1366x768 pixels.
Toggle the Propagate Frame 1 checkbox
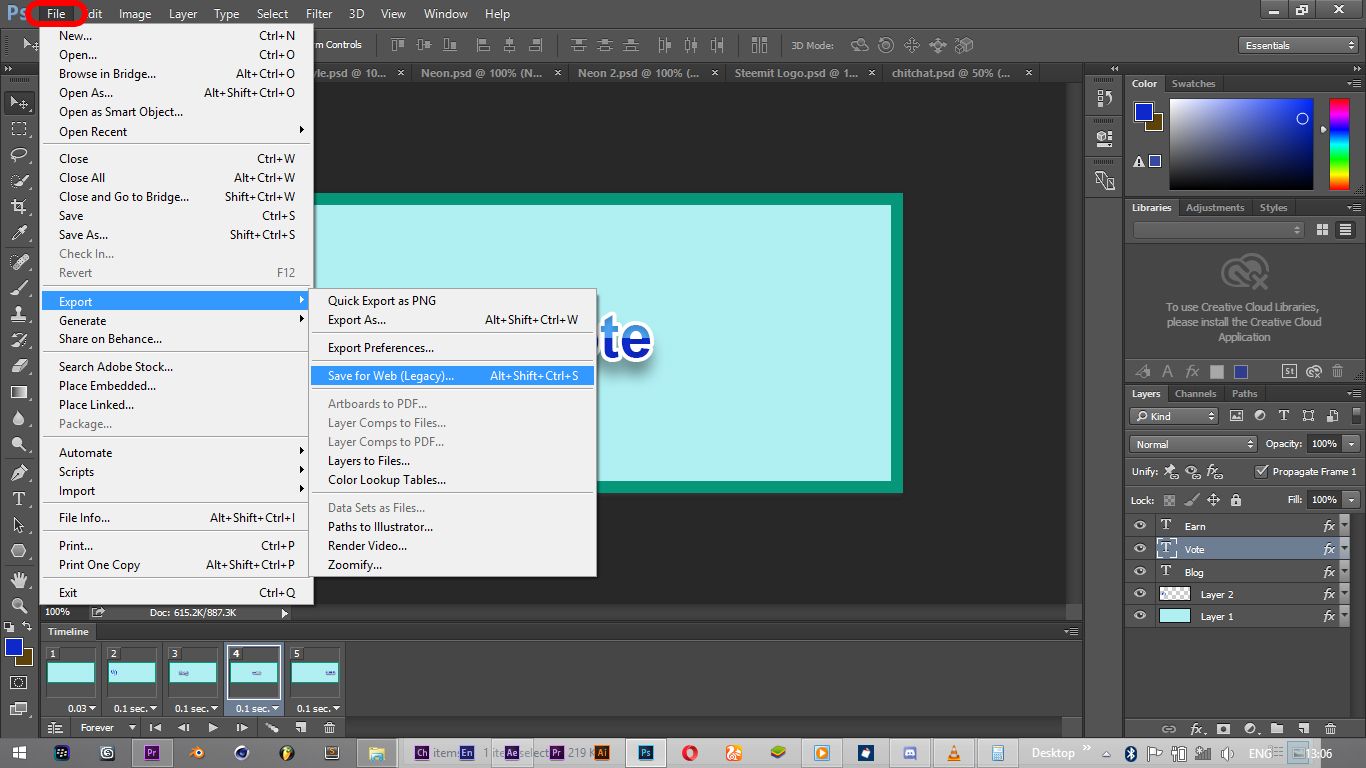tap(1262, 471)
